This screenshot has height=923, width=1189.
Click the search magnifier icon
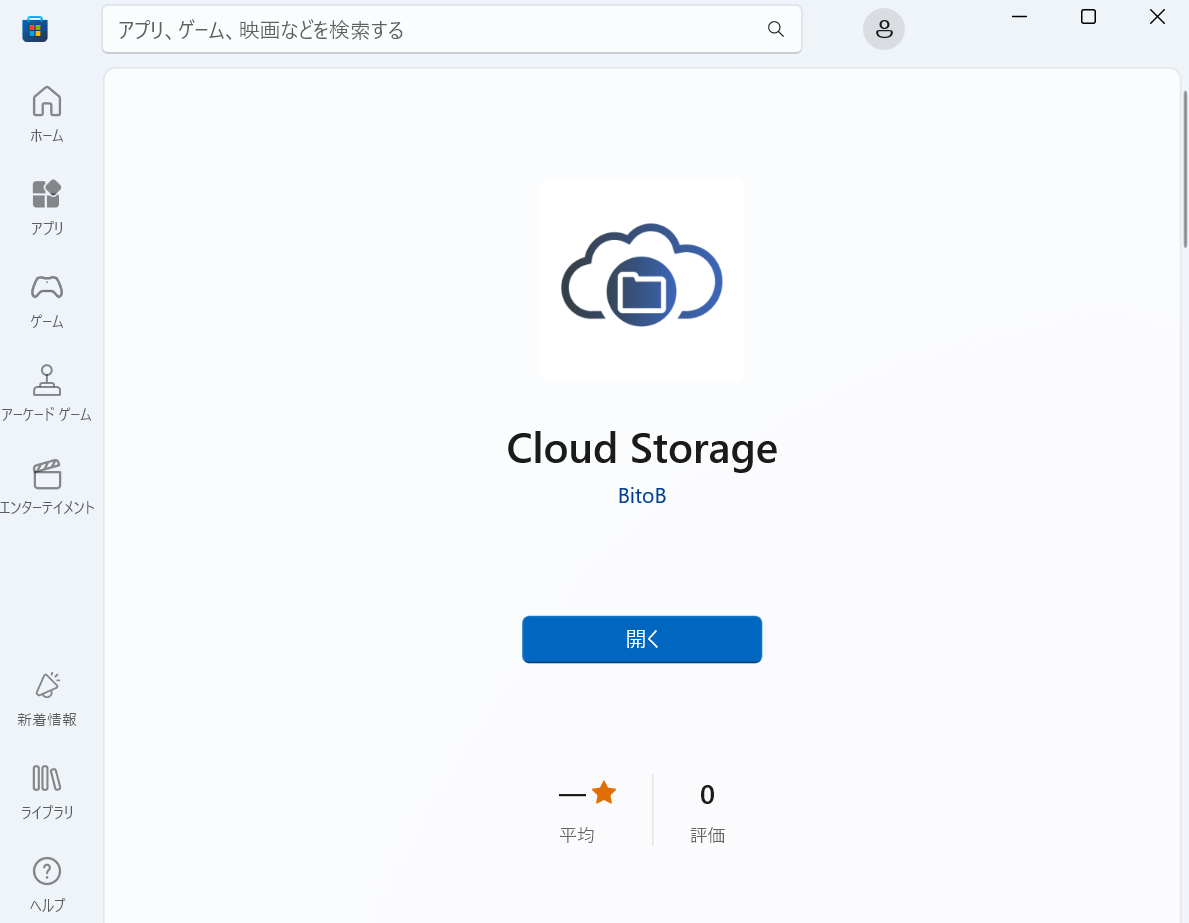pos(775,29)
